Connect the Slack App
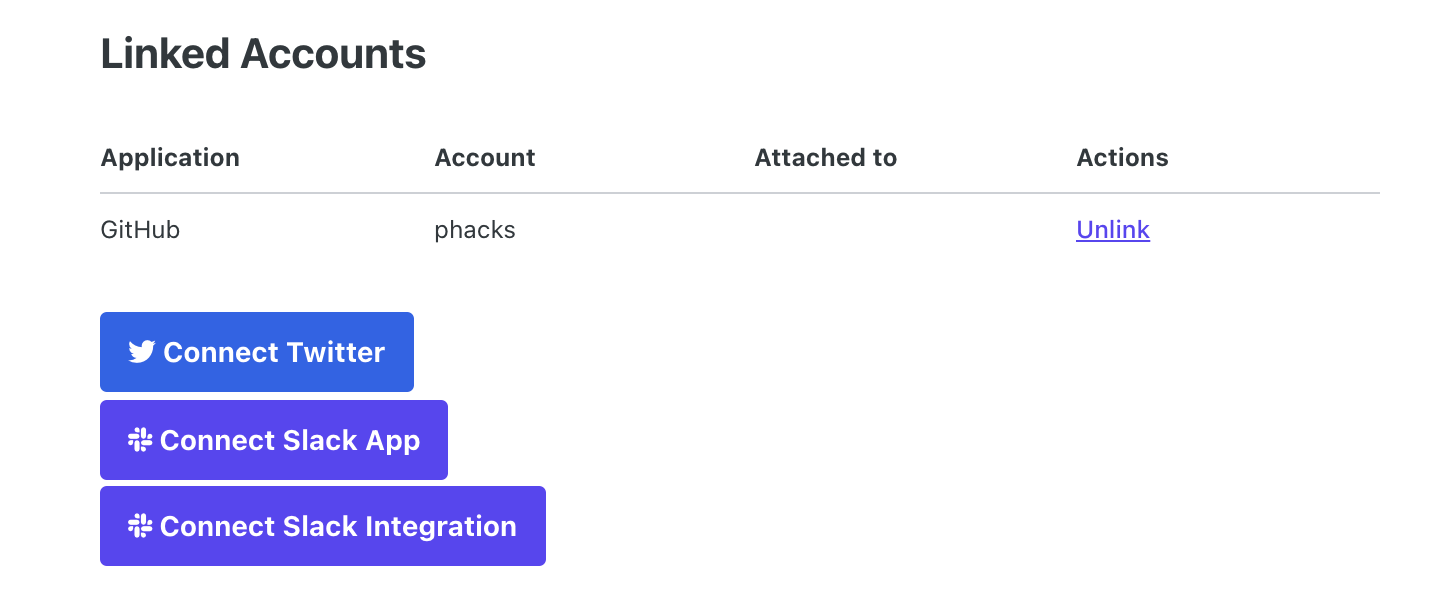The width and height of the screenshot is (1456, 596). pos(274,440)
